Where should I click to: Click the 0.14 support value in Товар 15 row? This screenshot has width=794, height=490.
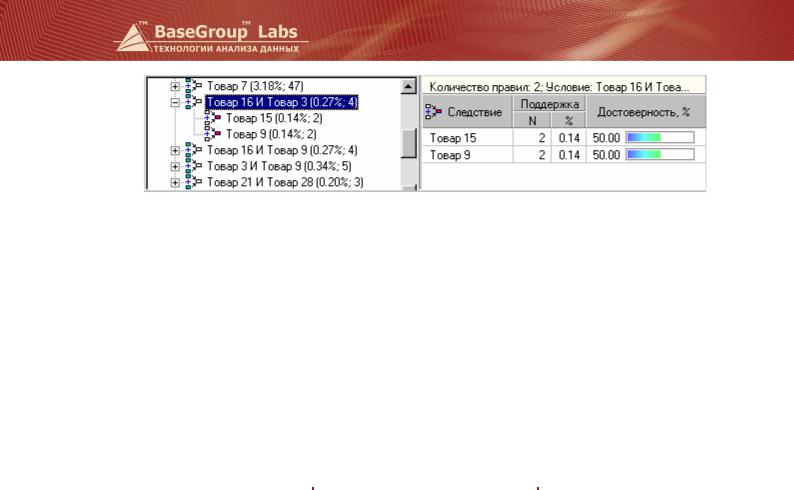pyautogui.click(x=569, y=138)
